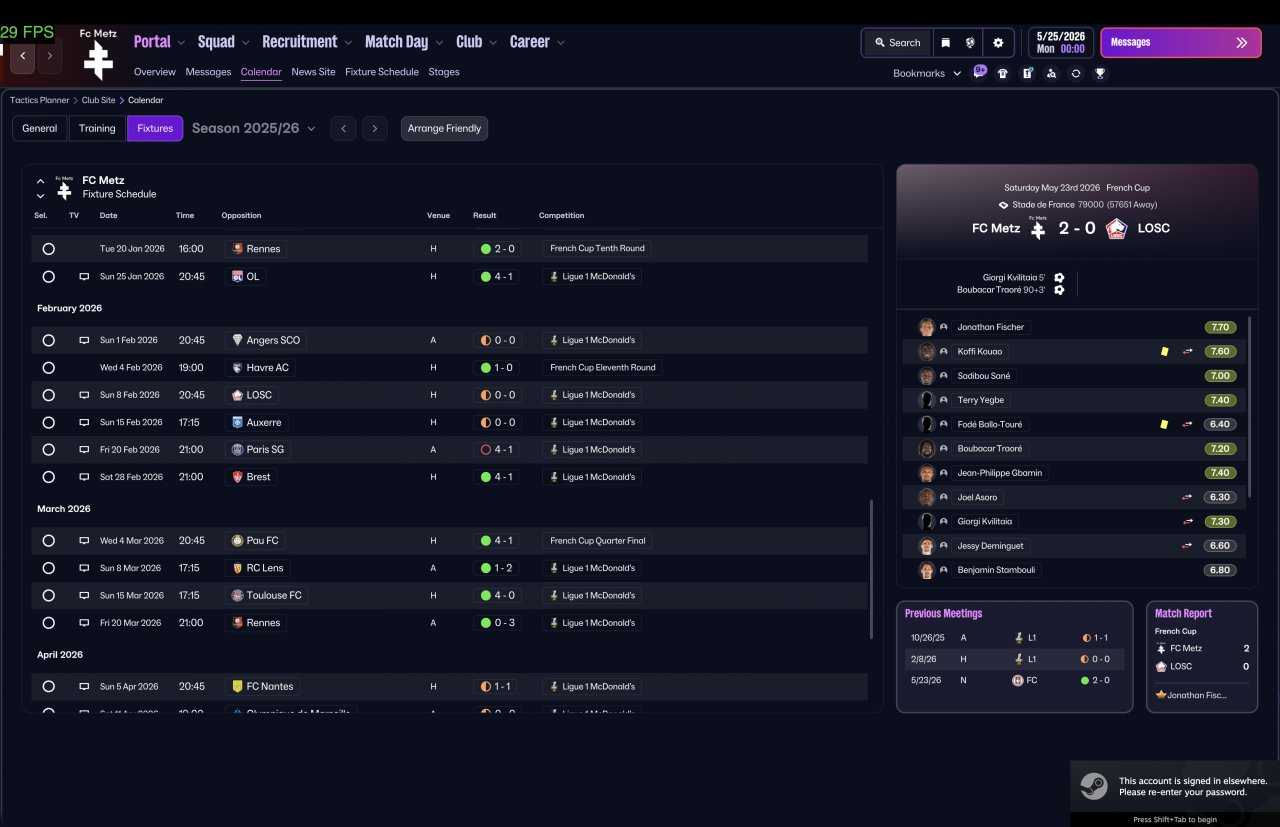
Task: Click the FC Metz crest beside 2 - 0 score
Action: (x=1038, y=228)
